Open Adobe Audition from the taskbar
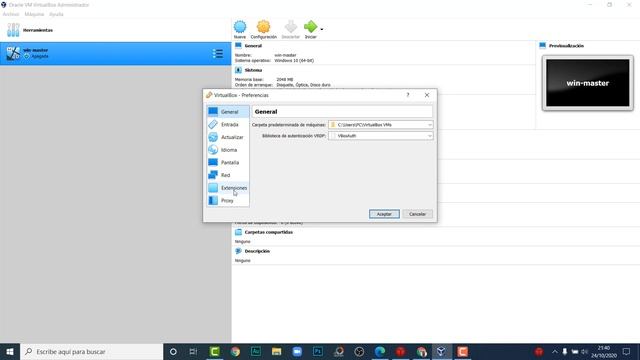Viewport: 640px width, 360px height. click(x=256, y=351)
